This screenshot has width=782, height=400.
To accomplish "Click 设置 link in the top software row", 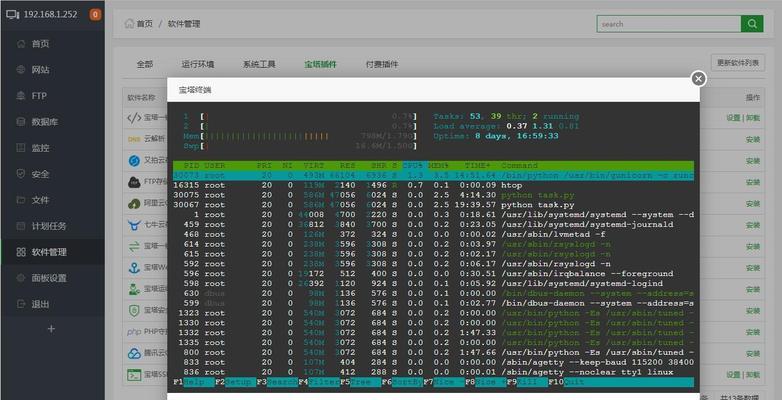I will pos(733,118).
